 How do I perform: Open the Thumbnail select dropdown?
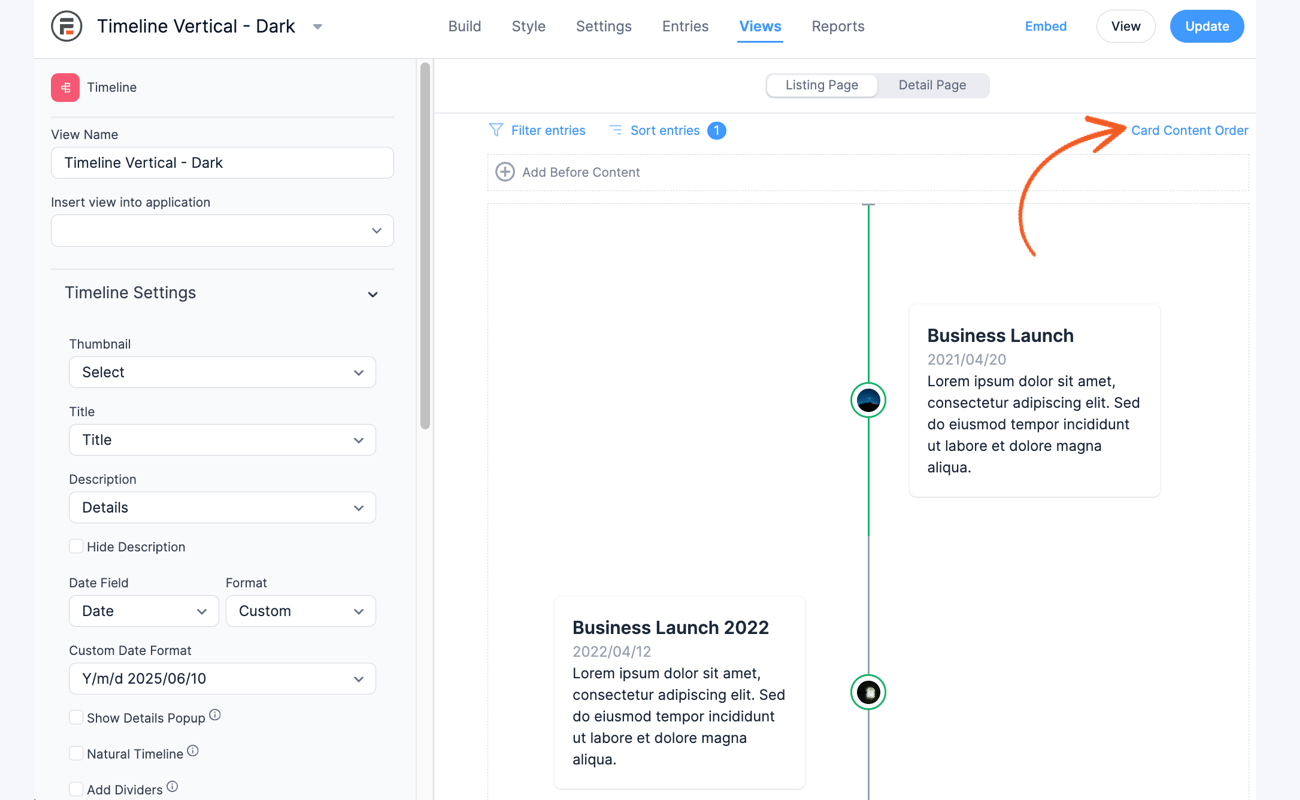point(222,371)
